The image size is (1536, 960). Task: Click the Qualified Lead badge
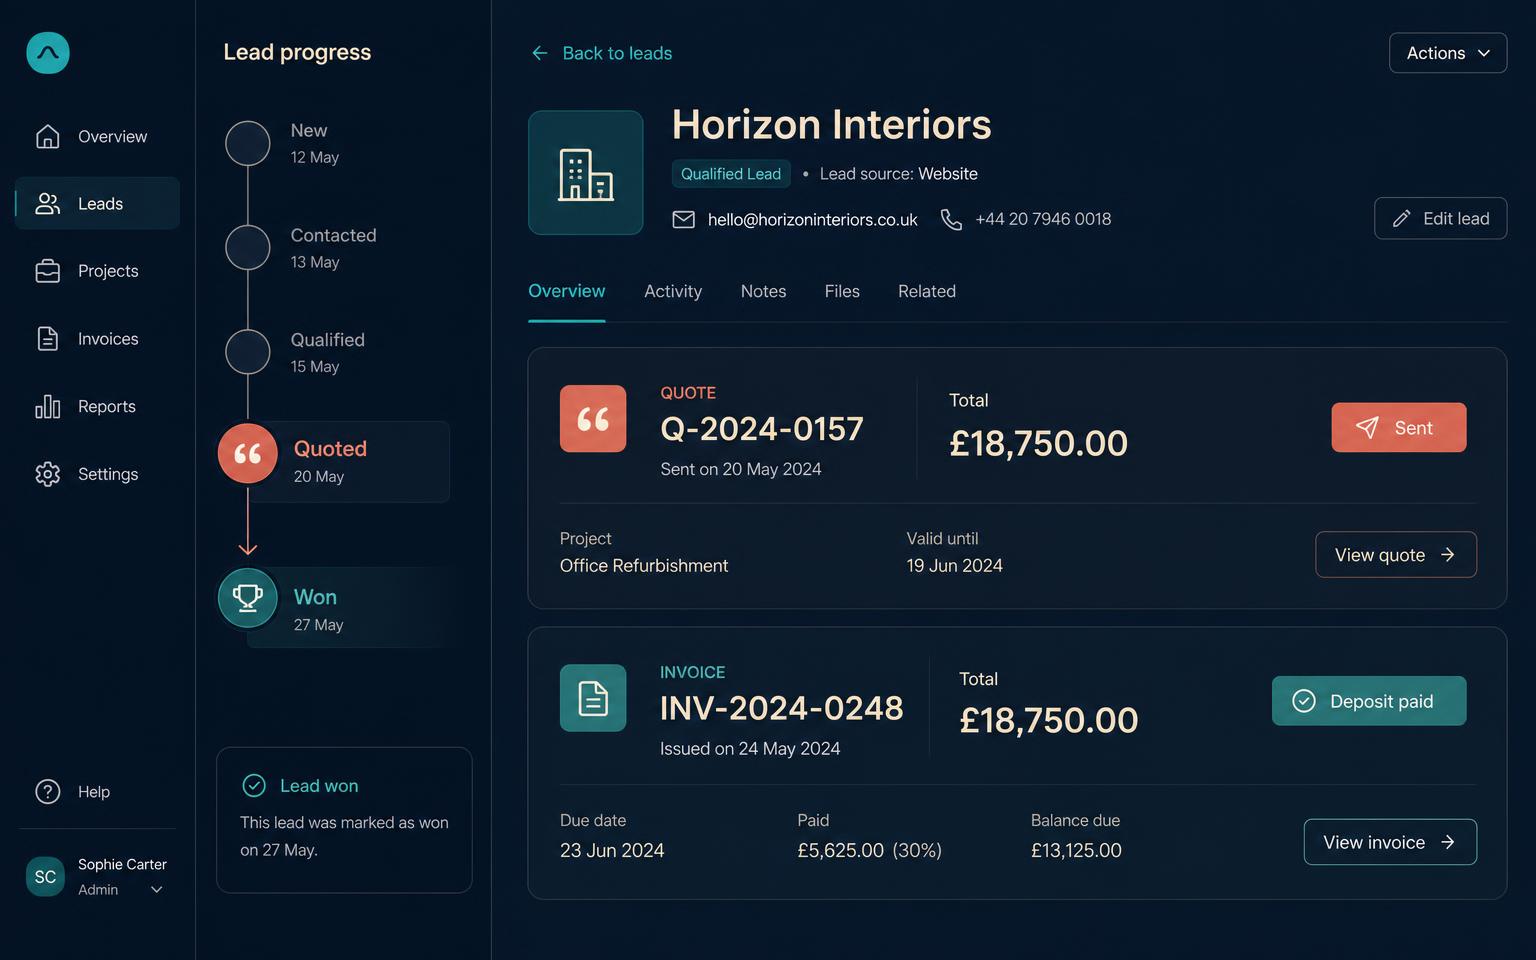tap(731, 174)
